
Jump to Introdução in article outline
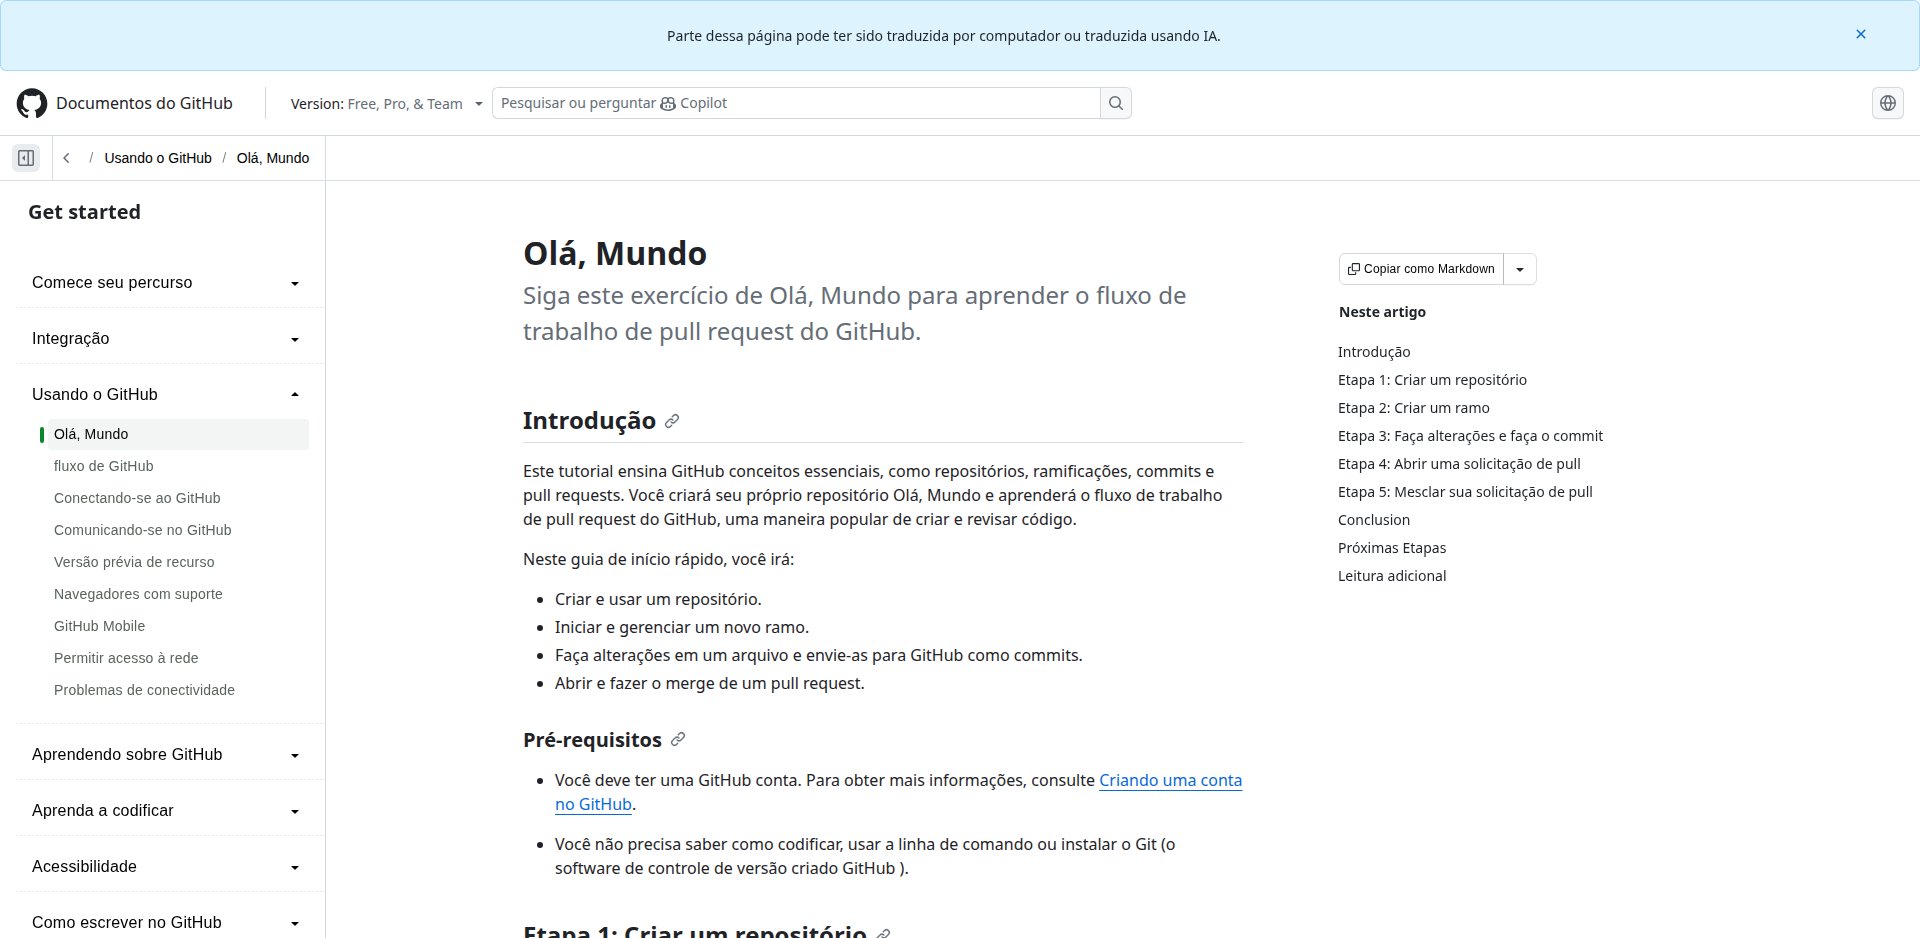pyautogui.click(x=1374, y=352)
